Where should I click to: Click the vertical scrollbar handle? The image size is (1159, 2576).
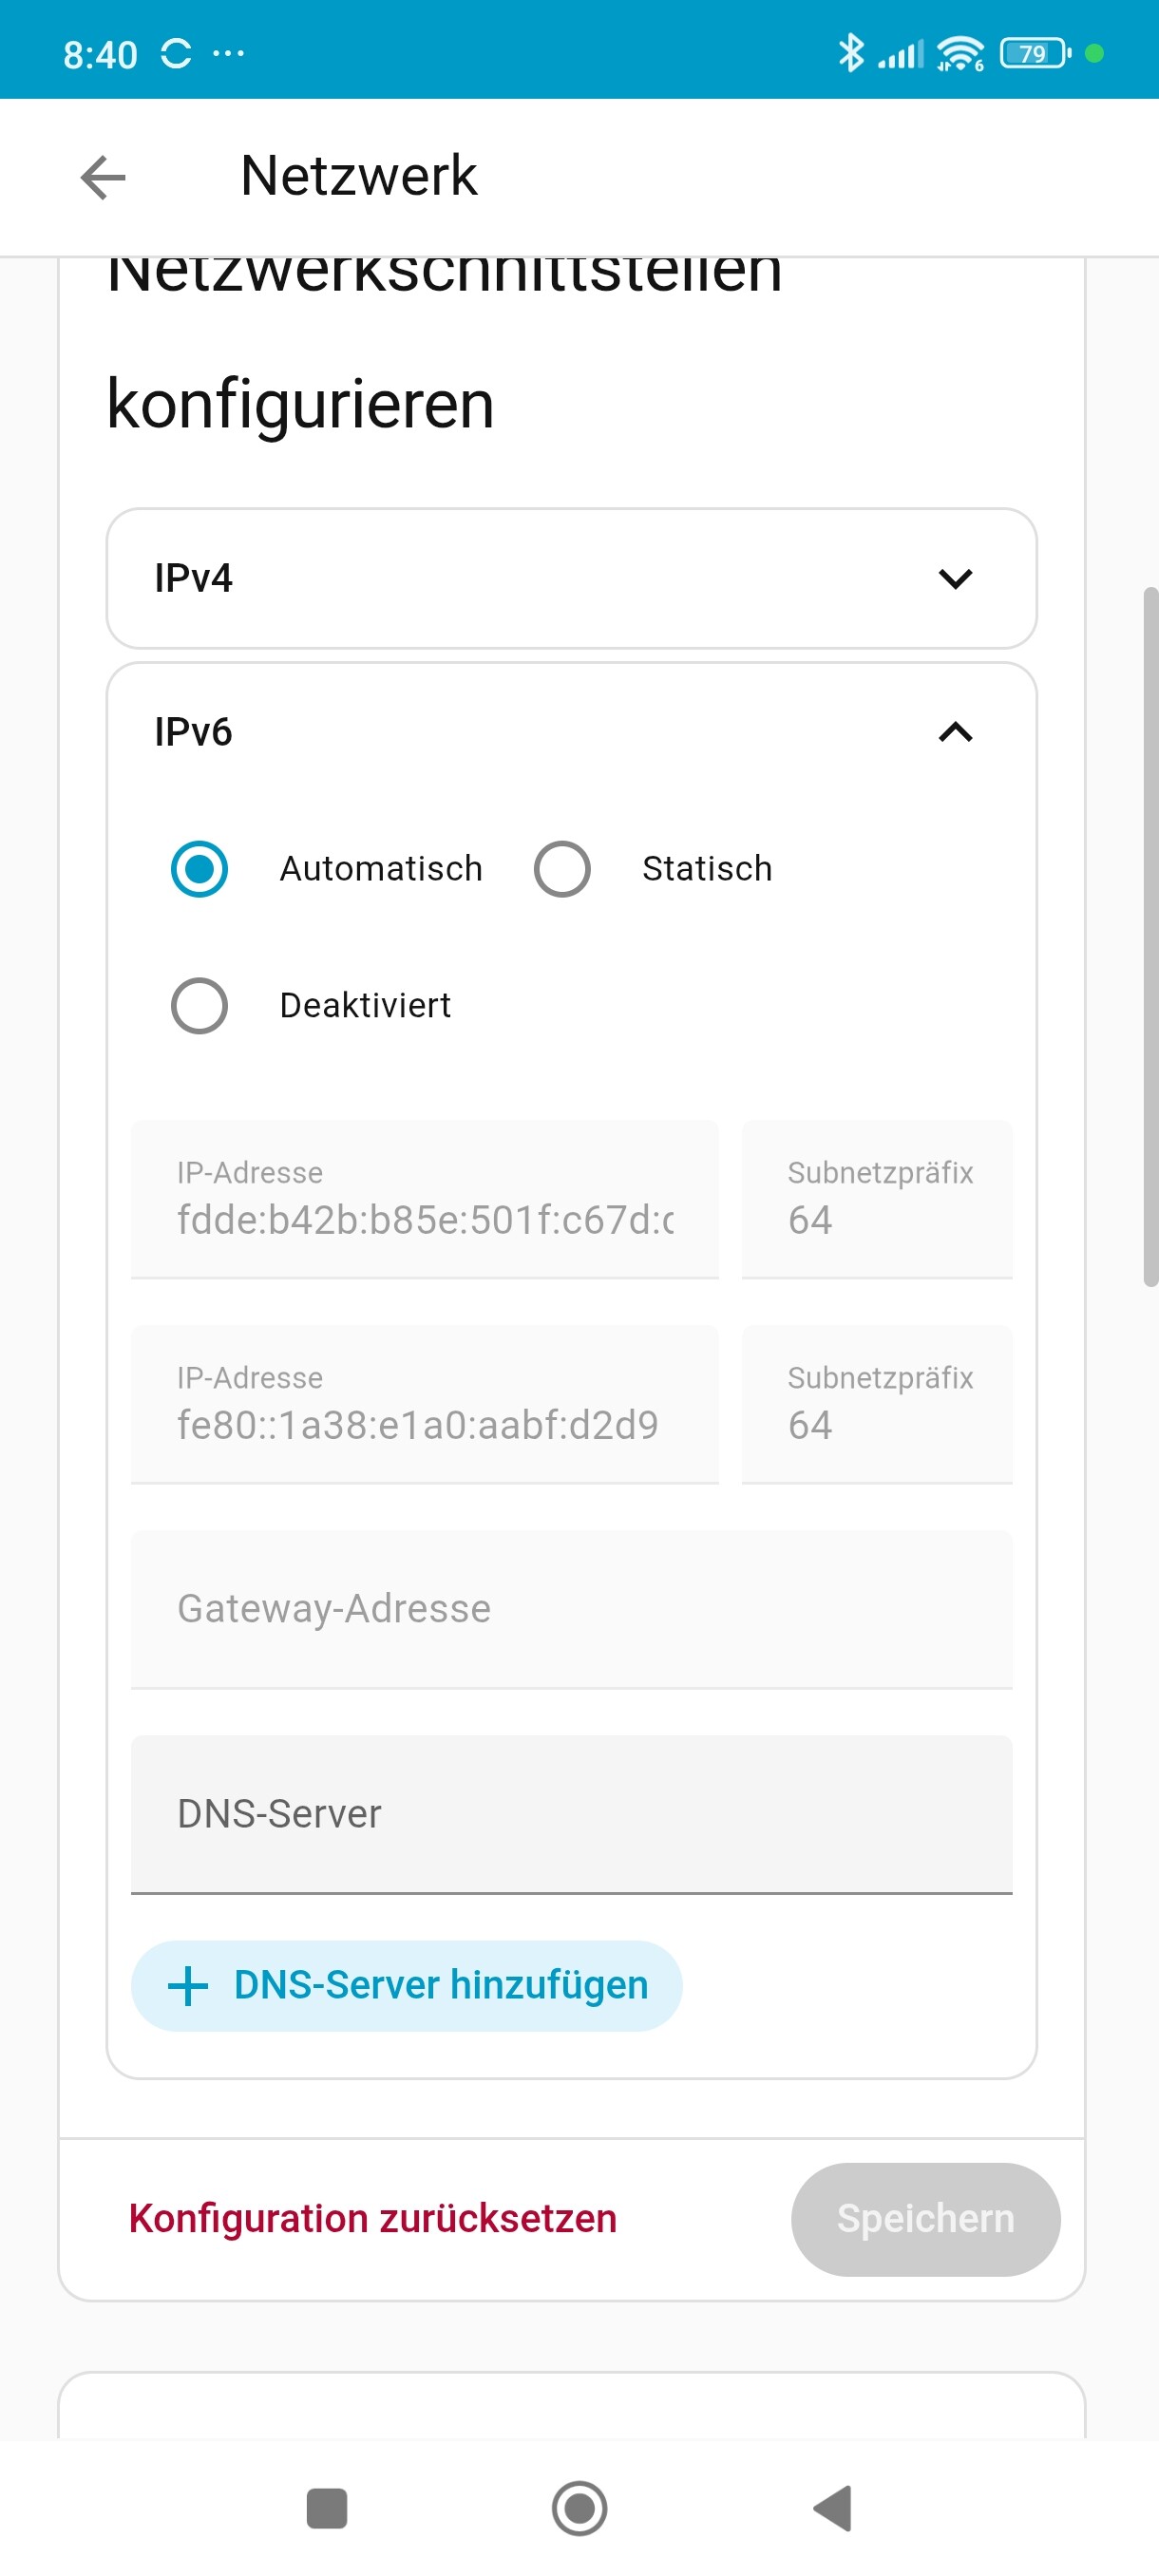(x=1150, y=937)
